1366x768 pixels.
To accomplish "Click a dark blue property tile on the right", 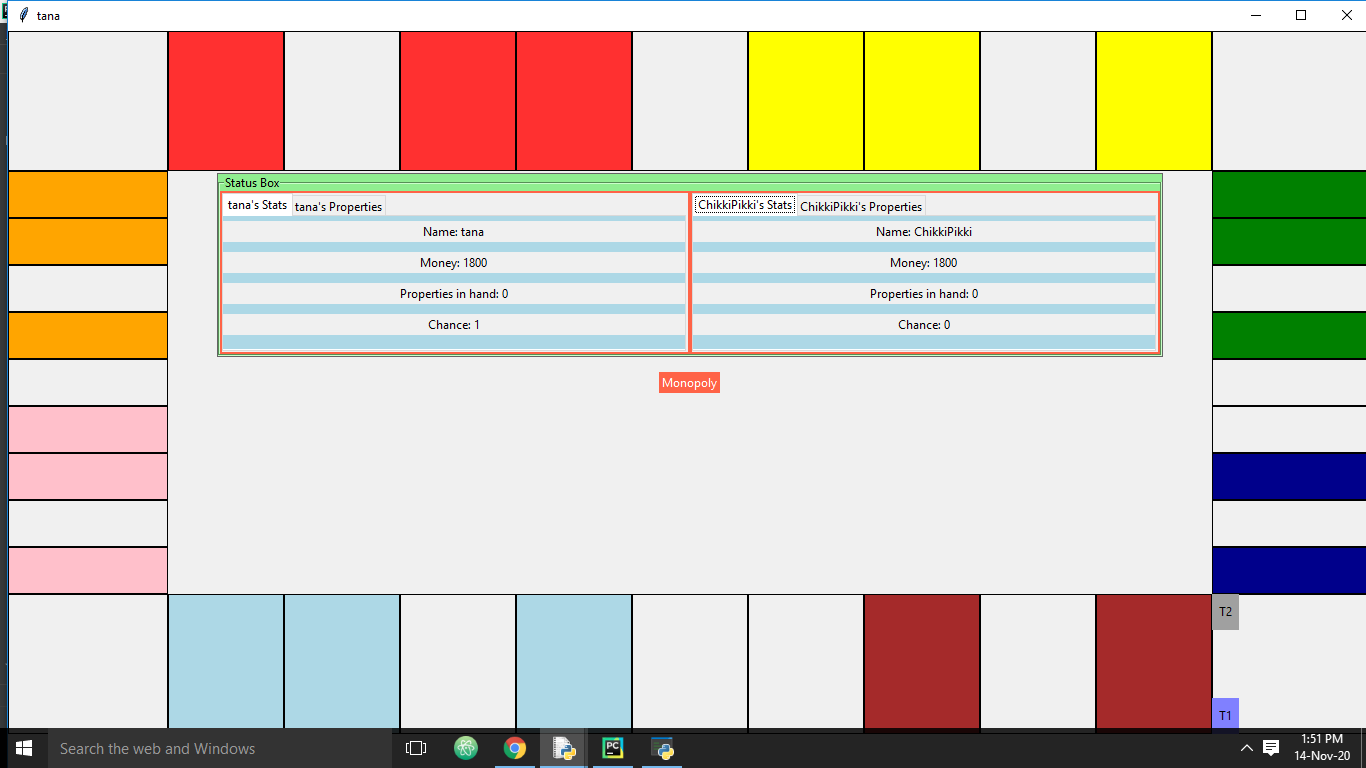I will (x=1289, y=477).
